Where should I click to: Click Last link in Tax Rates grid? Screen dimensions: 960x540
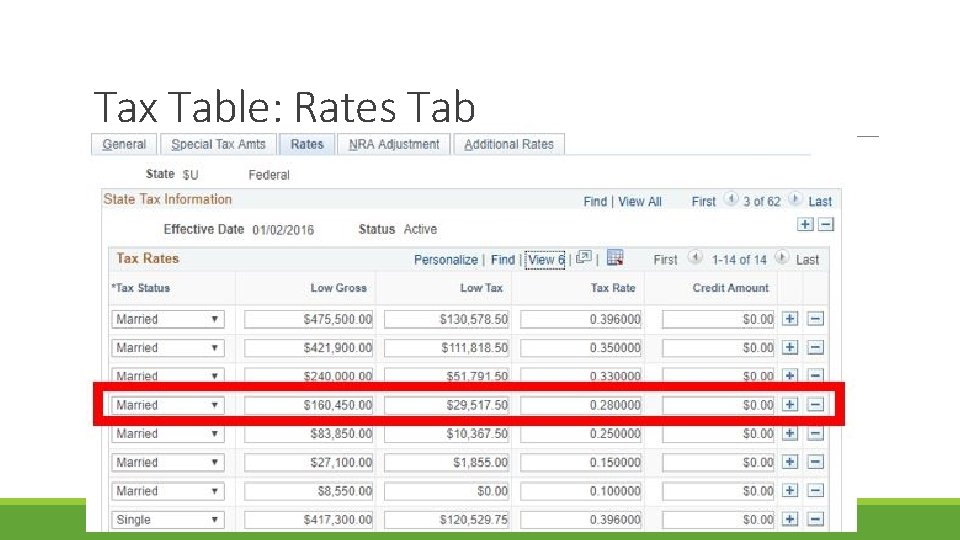coord(808,260)
